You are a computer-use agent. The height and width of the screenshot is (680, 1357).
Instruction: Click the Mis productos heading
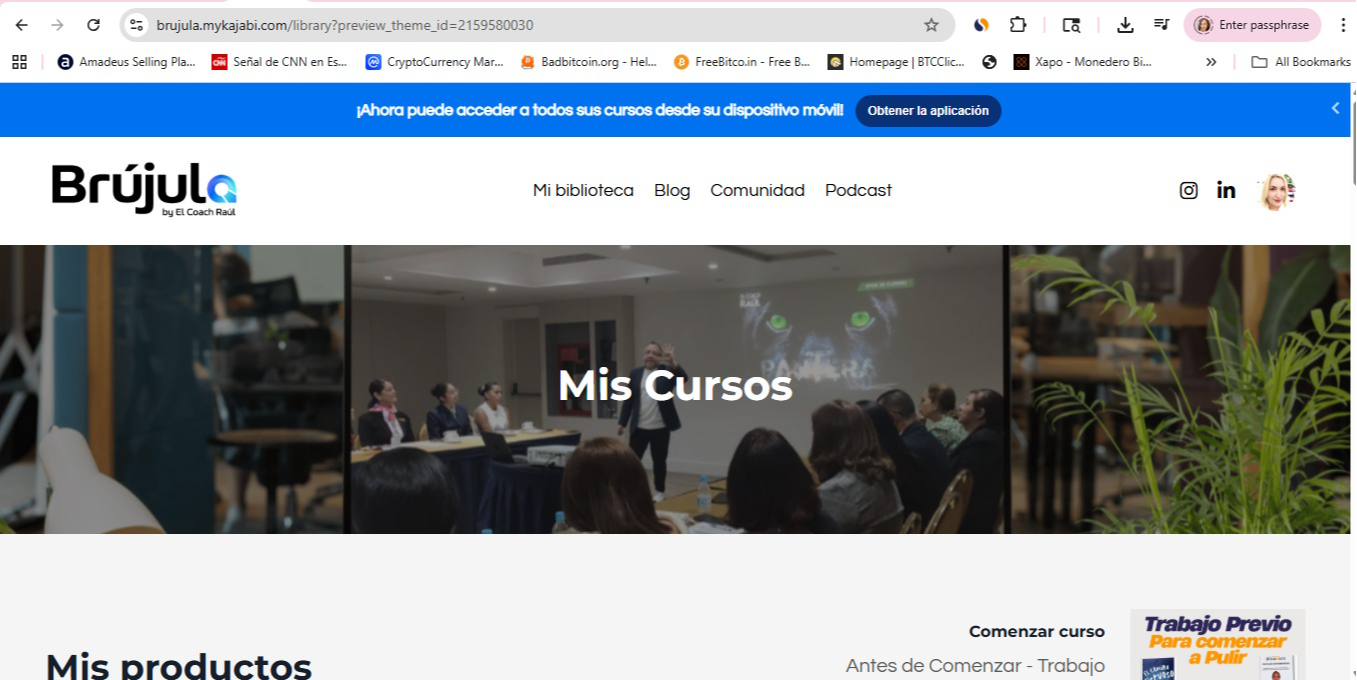pyautogui.click(x=179, y=665)
